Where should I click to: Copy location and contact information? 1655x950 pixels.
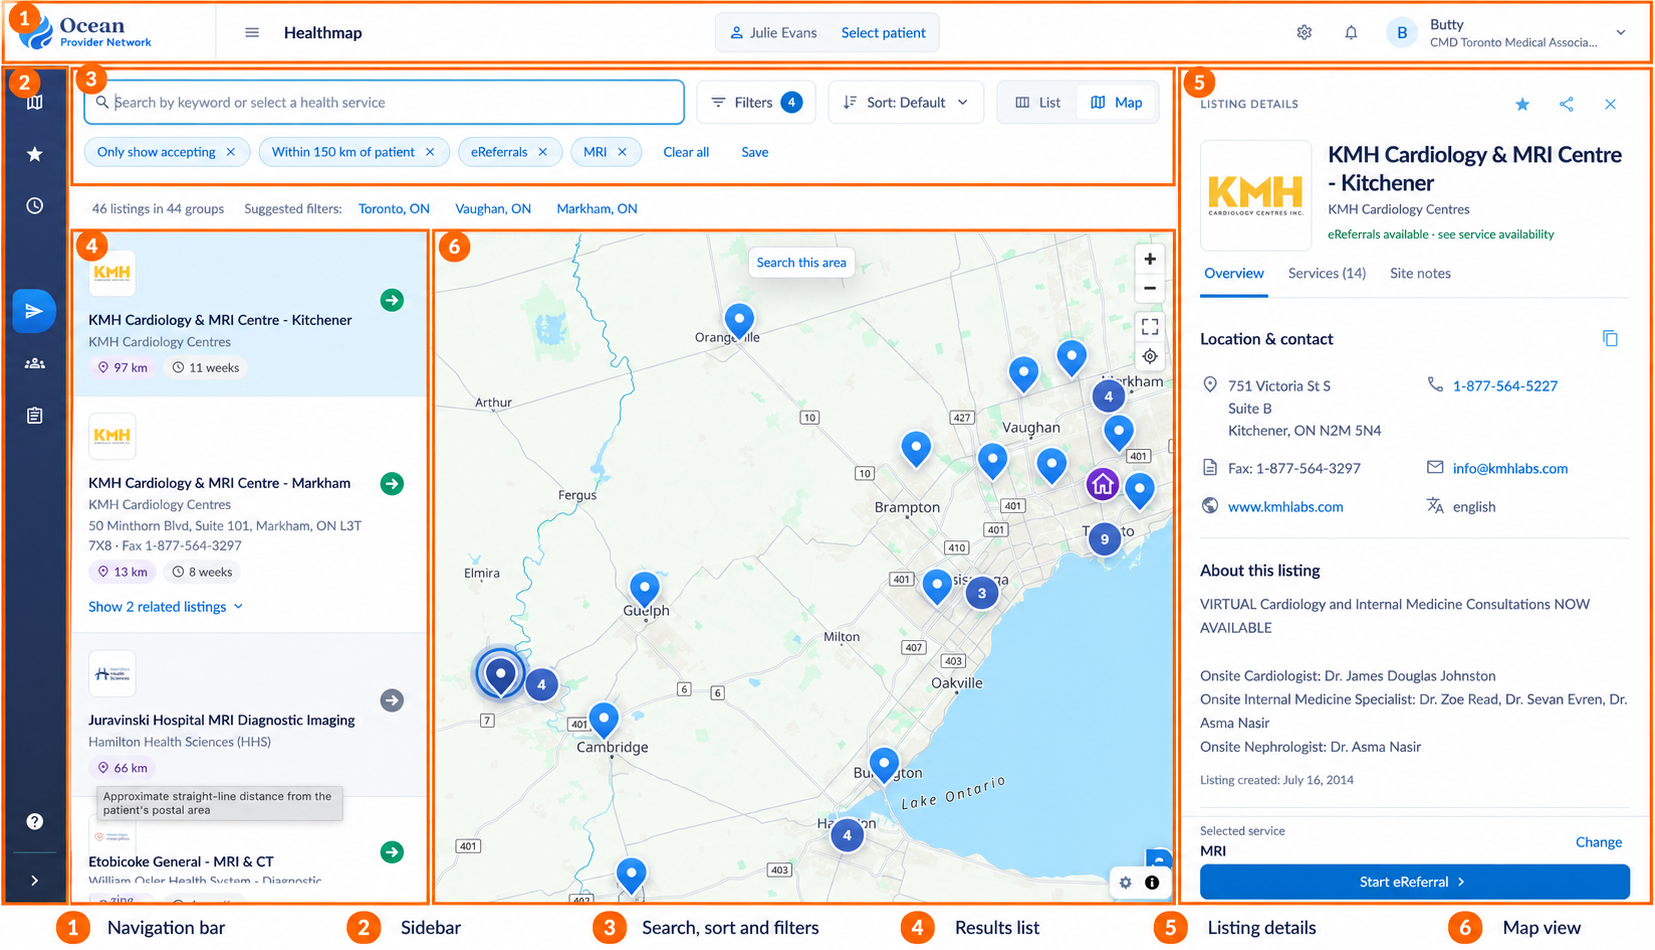pos(1610,339)
